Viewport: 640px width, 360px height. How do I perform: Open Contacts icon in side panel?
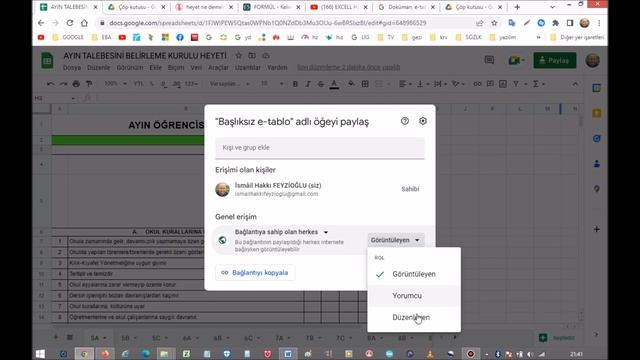(597, 164)
